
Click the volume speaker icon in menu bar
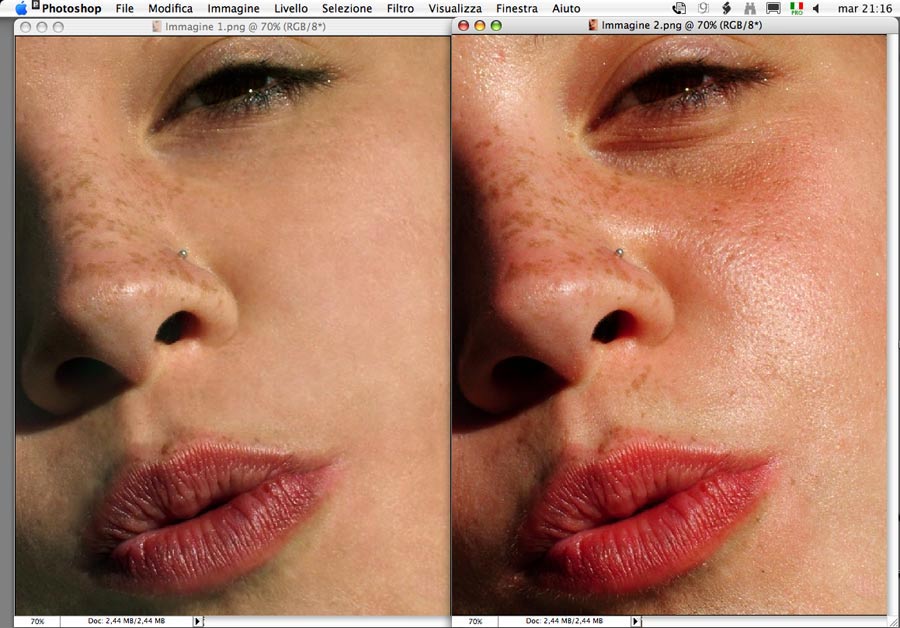click(x=817, y=8)
